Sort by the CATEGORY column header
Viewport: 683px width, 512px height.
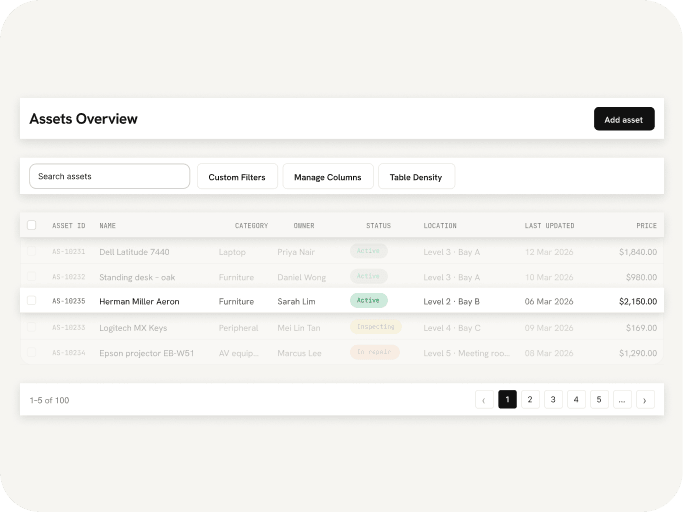[251, 226]
